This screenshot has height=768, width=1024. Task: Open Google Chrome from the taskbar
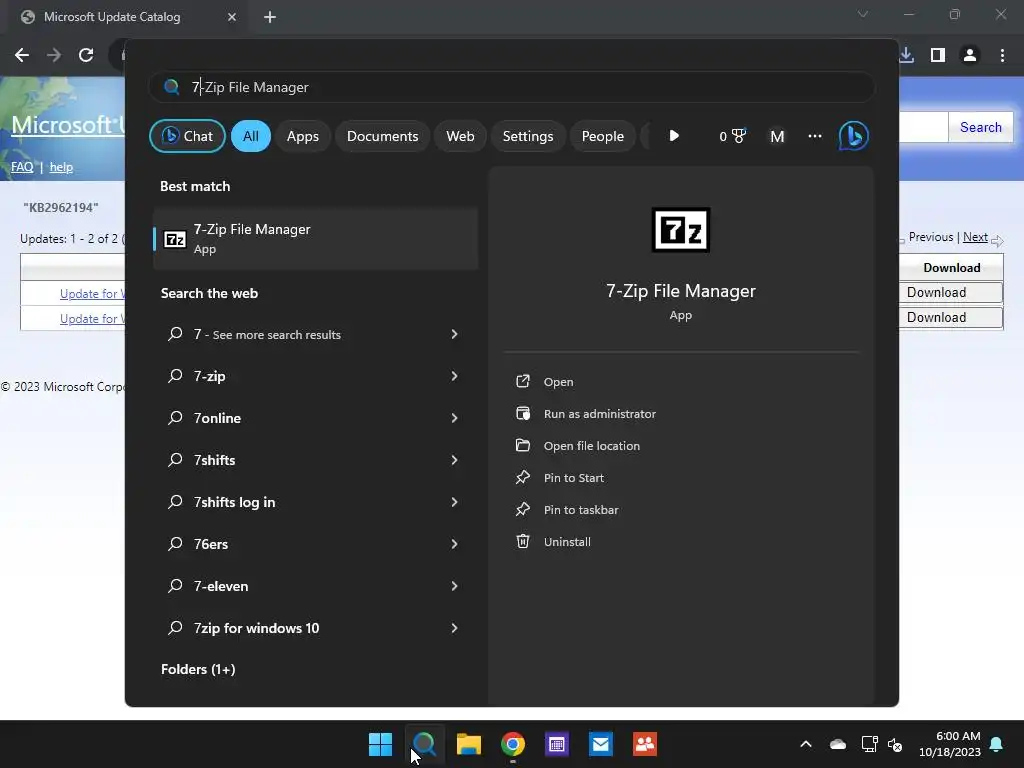pyautogui.click(x=513, y=744)
